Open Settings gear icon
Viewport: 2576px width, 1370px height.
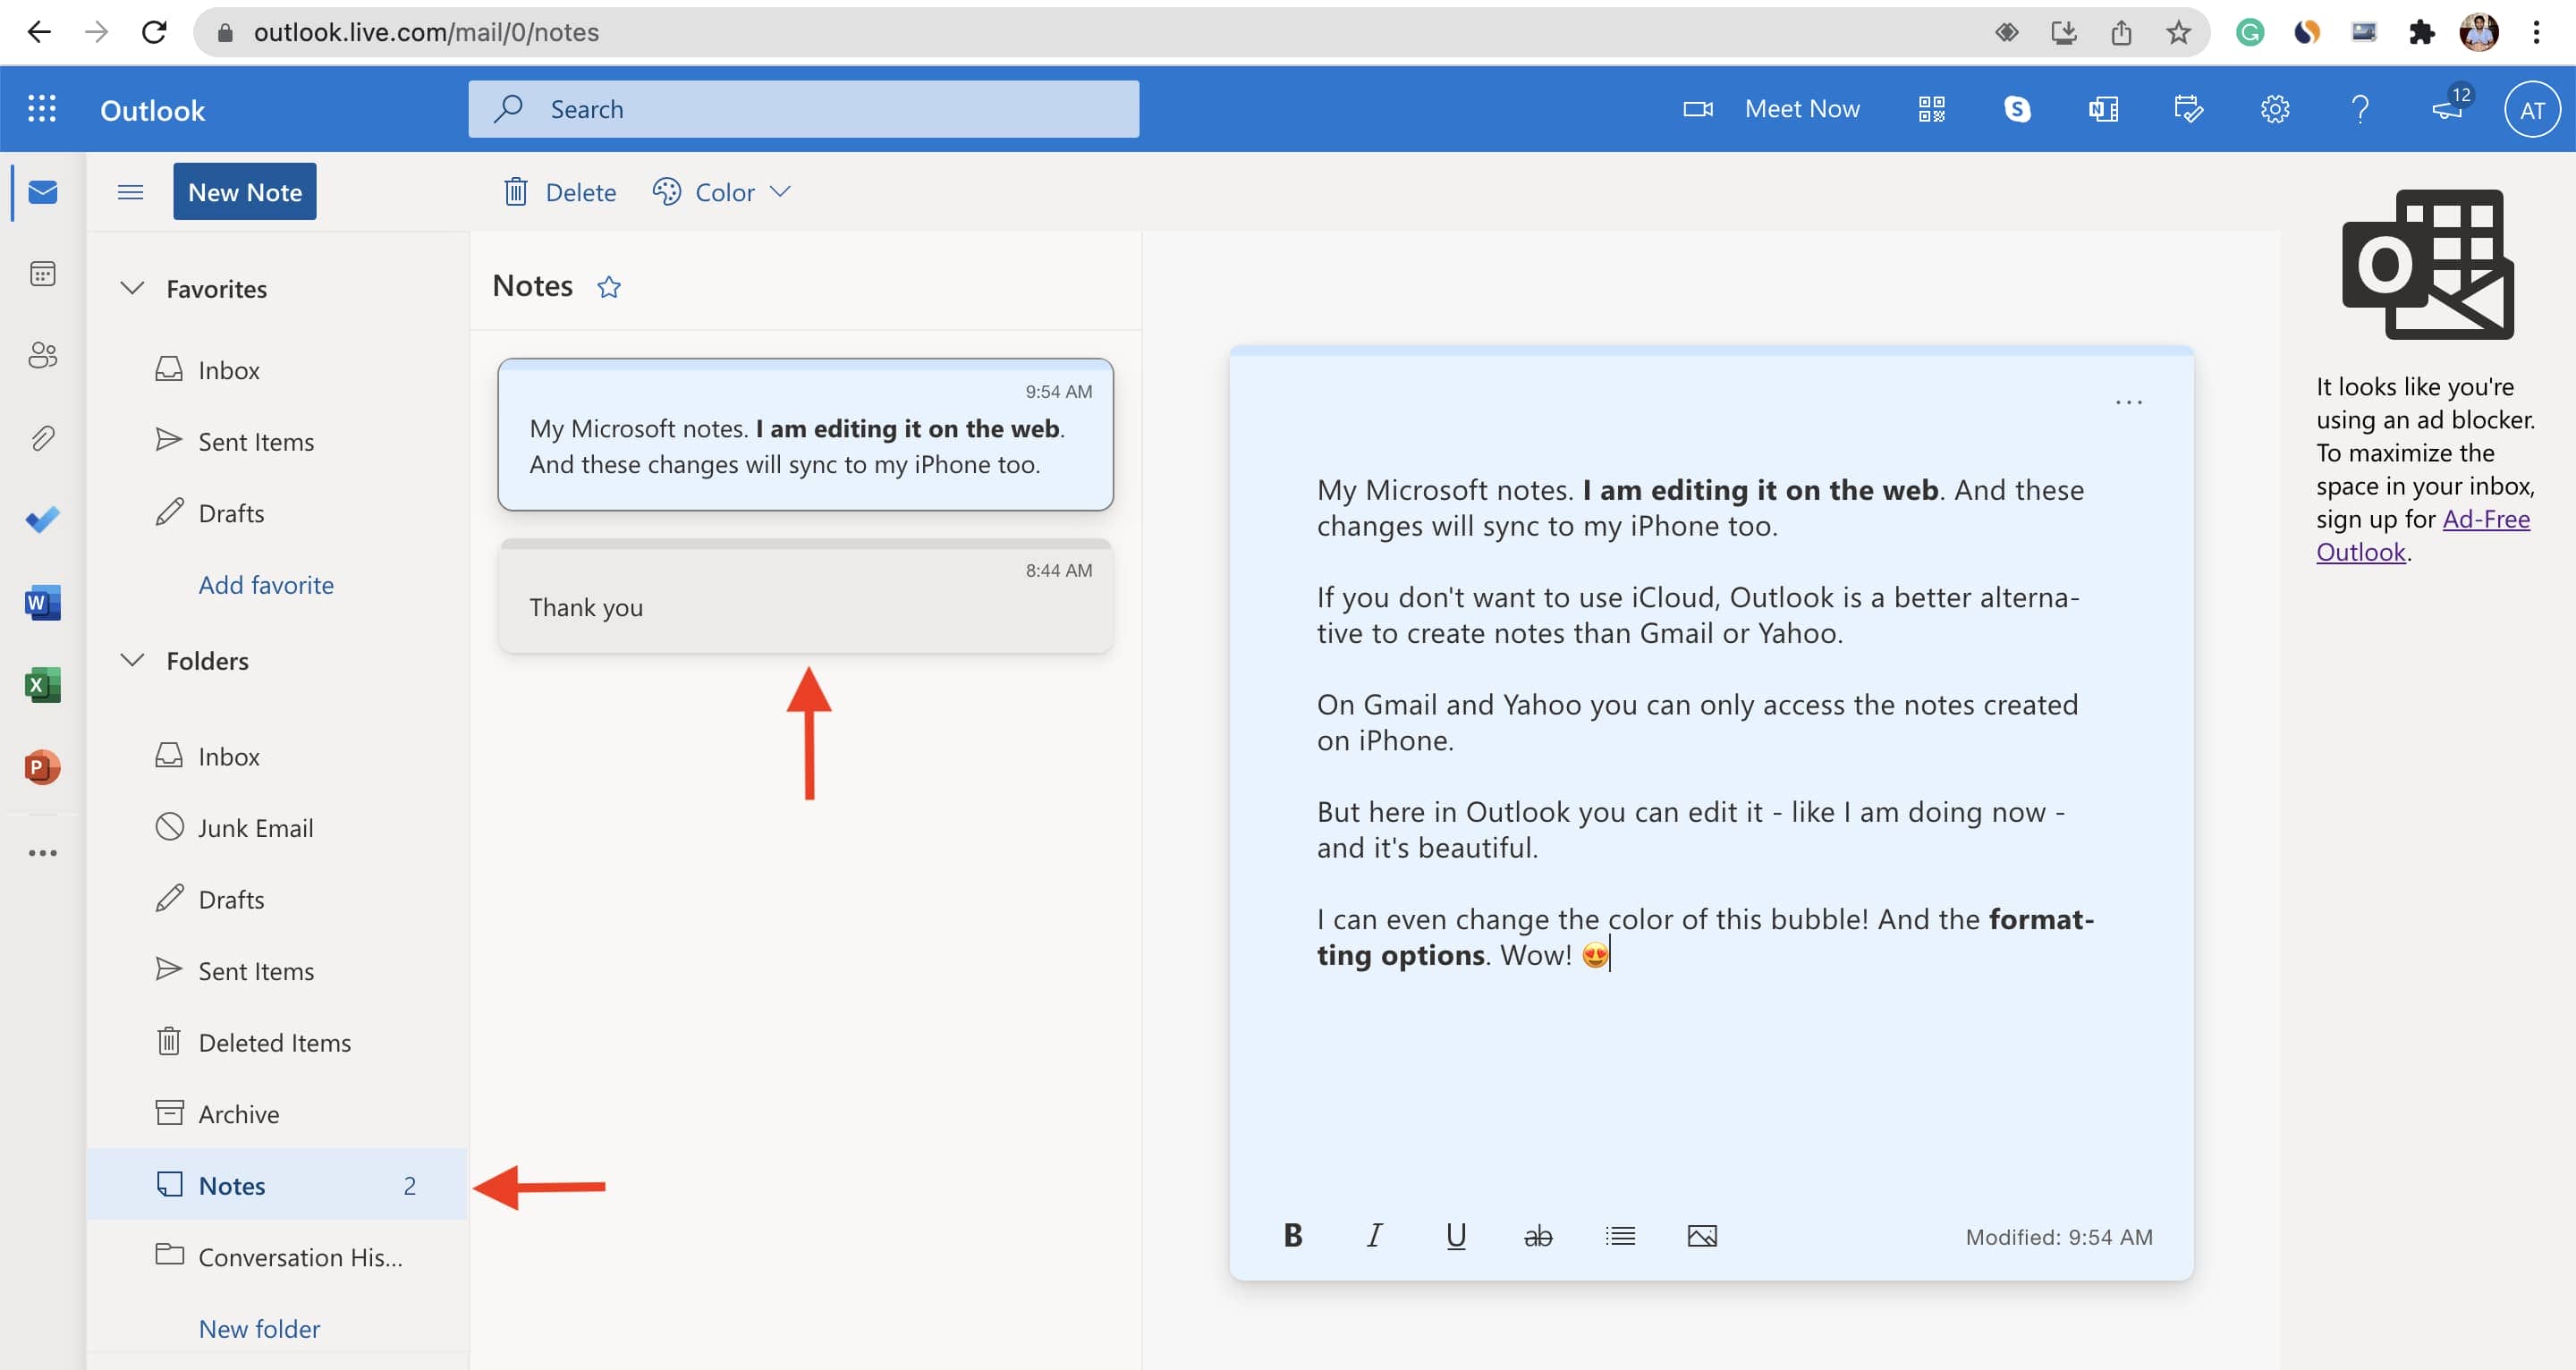pos(2274,109)
